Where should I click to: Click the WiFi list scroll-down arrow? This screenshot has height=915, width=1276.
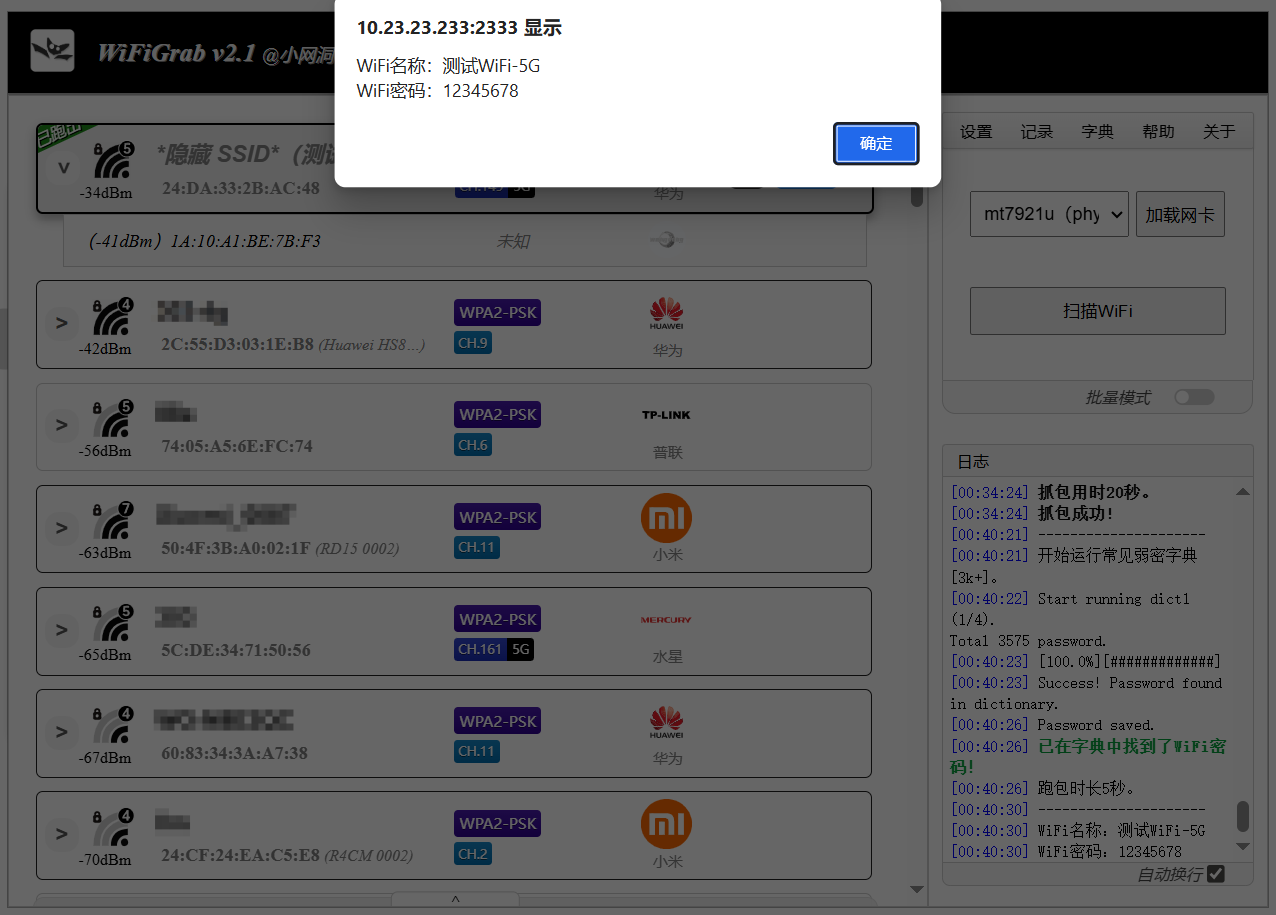[x=917, y=889]
